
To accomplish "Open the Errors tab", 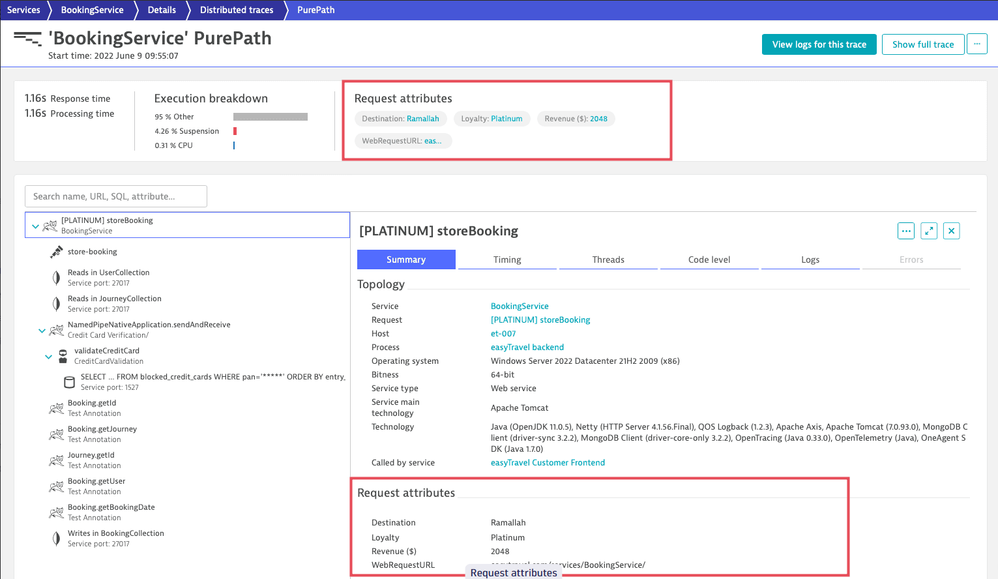I will [x=911, y=260].
